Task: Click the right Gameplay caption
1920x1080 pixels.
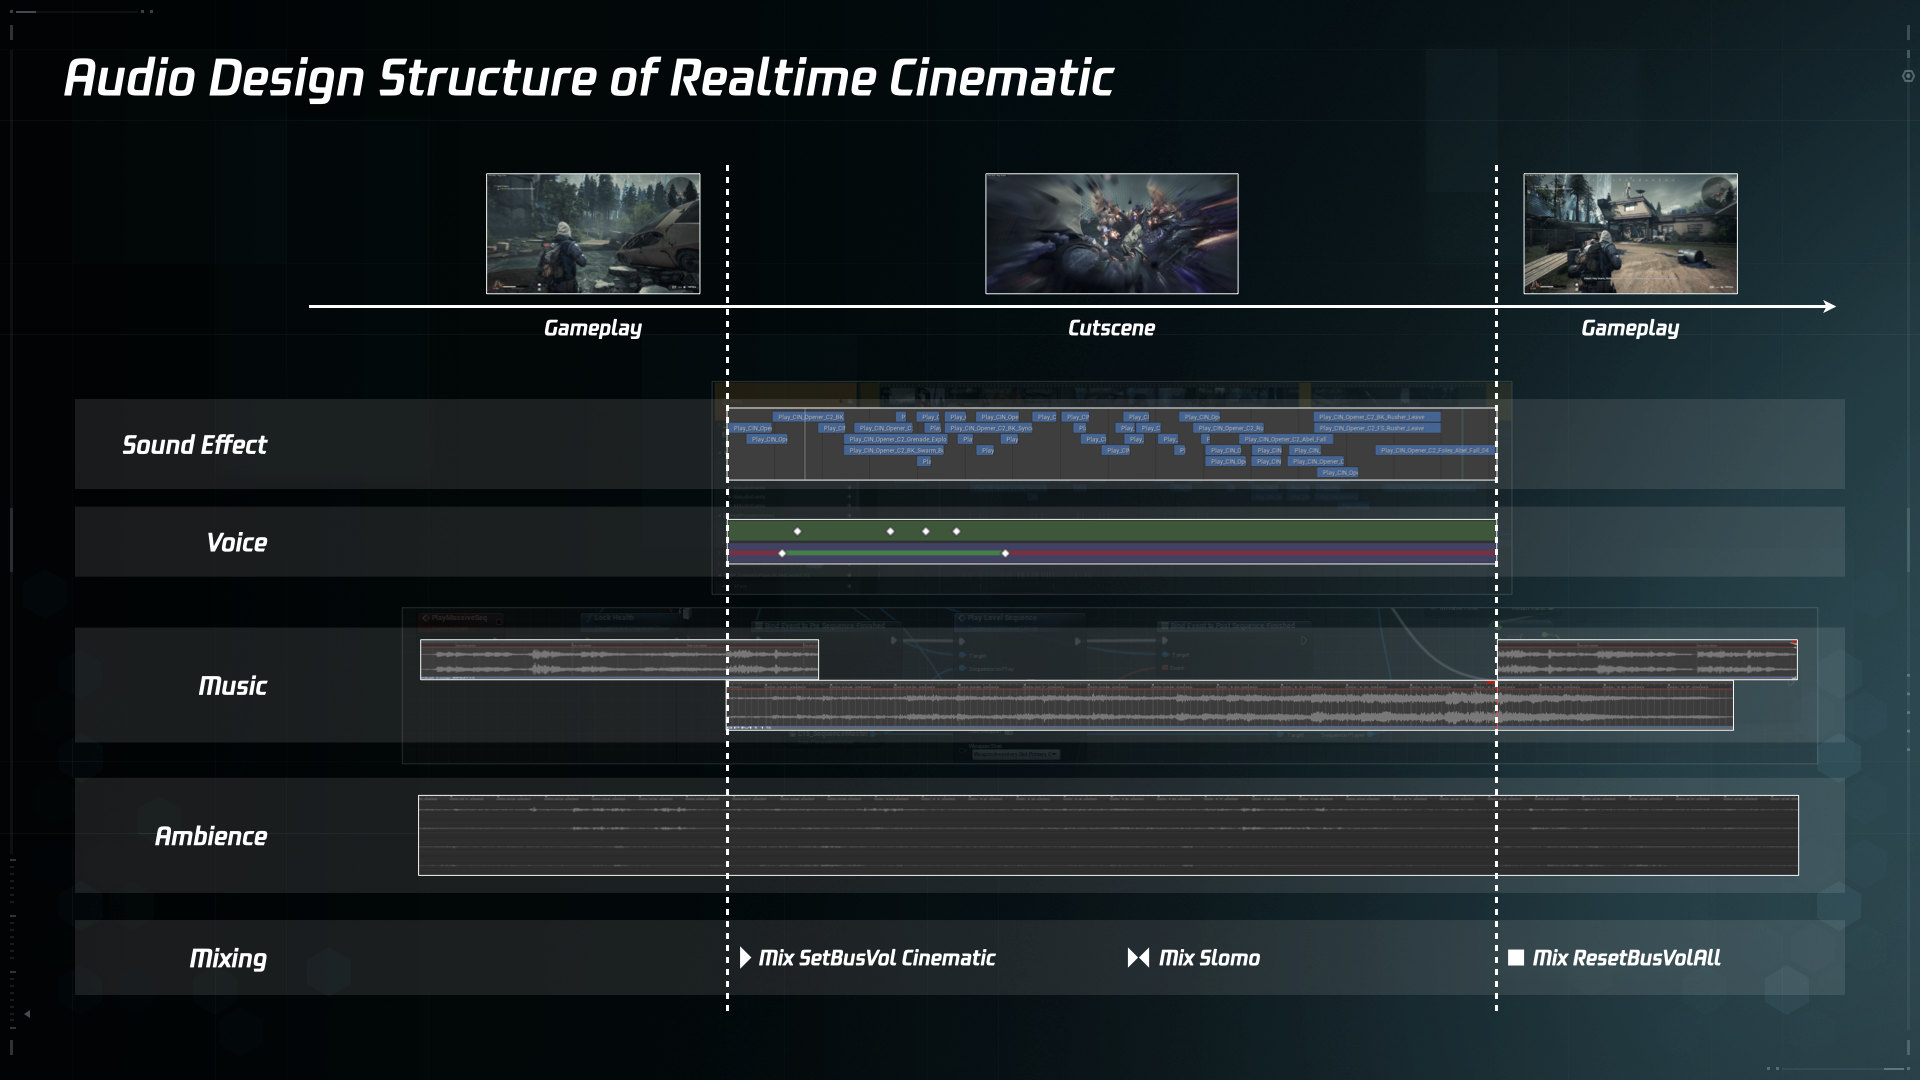Action: 1630,328
